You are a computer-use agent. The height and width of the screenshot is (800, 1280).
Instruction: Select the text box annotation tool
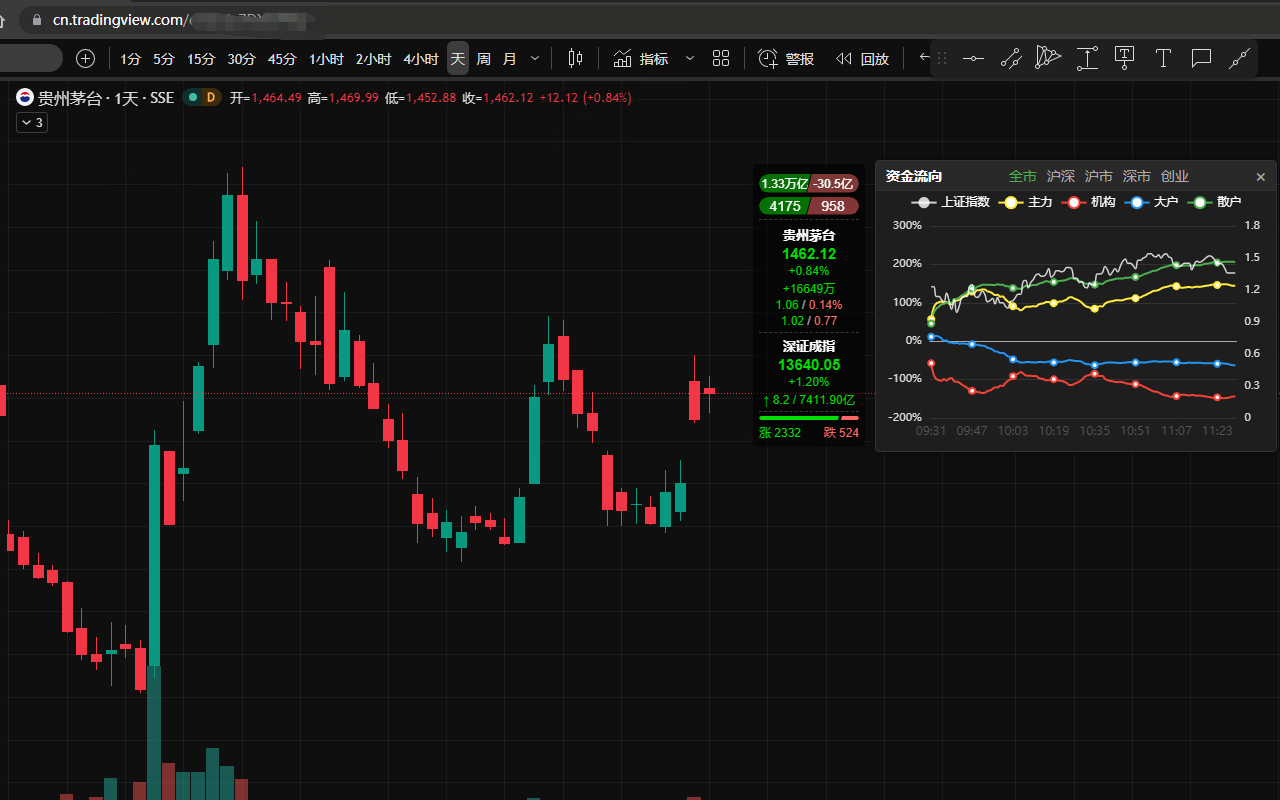point(1125,58)
